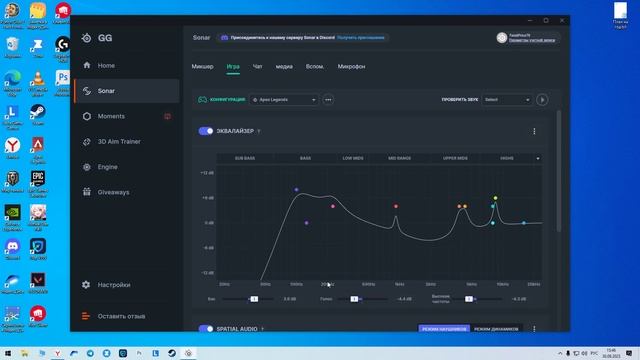The image size is (640, 360).
Task: Toggle the Spatial Audio switch
Action: [x=206, y=329]
